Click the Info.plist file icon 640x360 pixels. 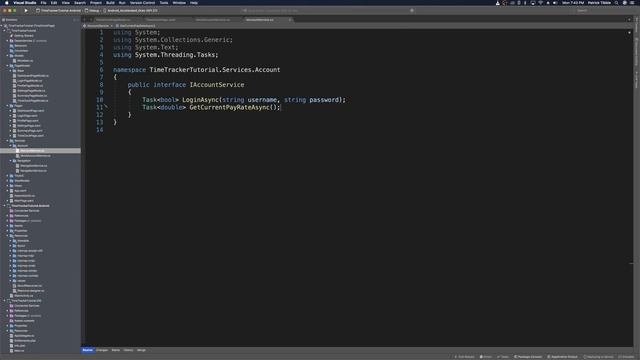[x=11, y=346]
